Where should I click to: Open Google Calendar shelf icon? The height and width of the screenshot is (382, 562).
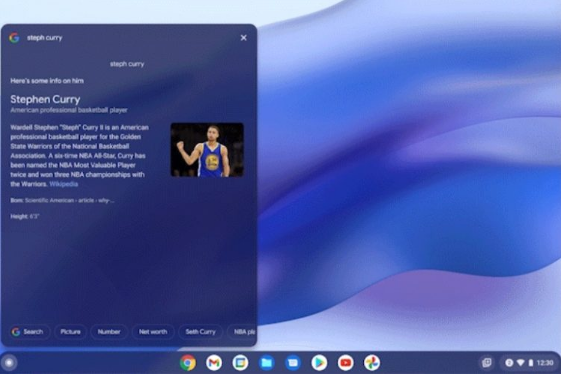[x=240, y=363]
